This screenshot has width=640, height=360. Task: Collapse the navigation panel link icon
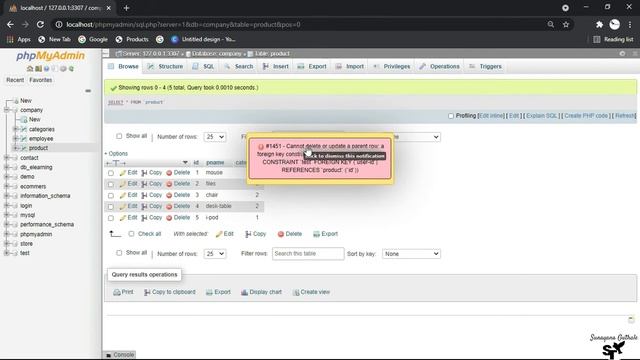tap(88, 91)
